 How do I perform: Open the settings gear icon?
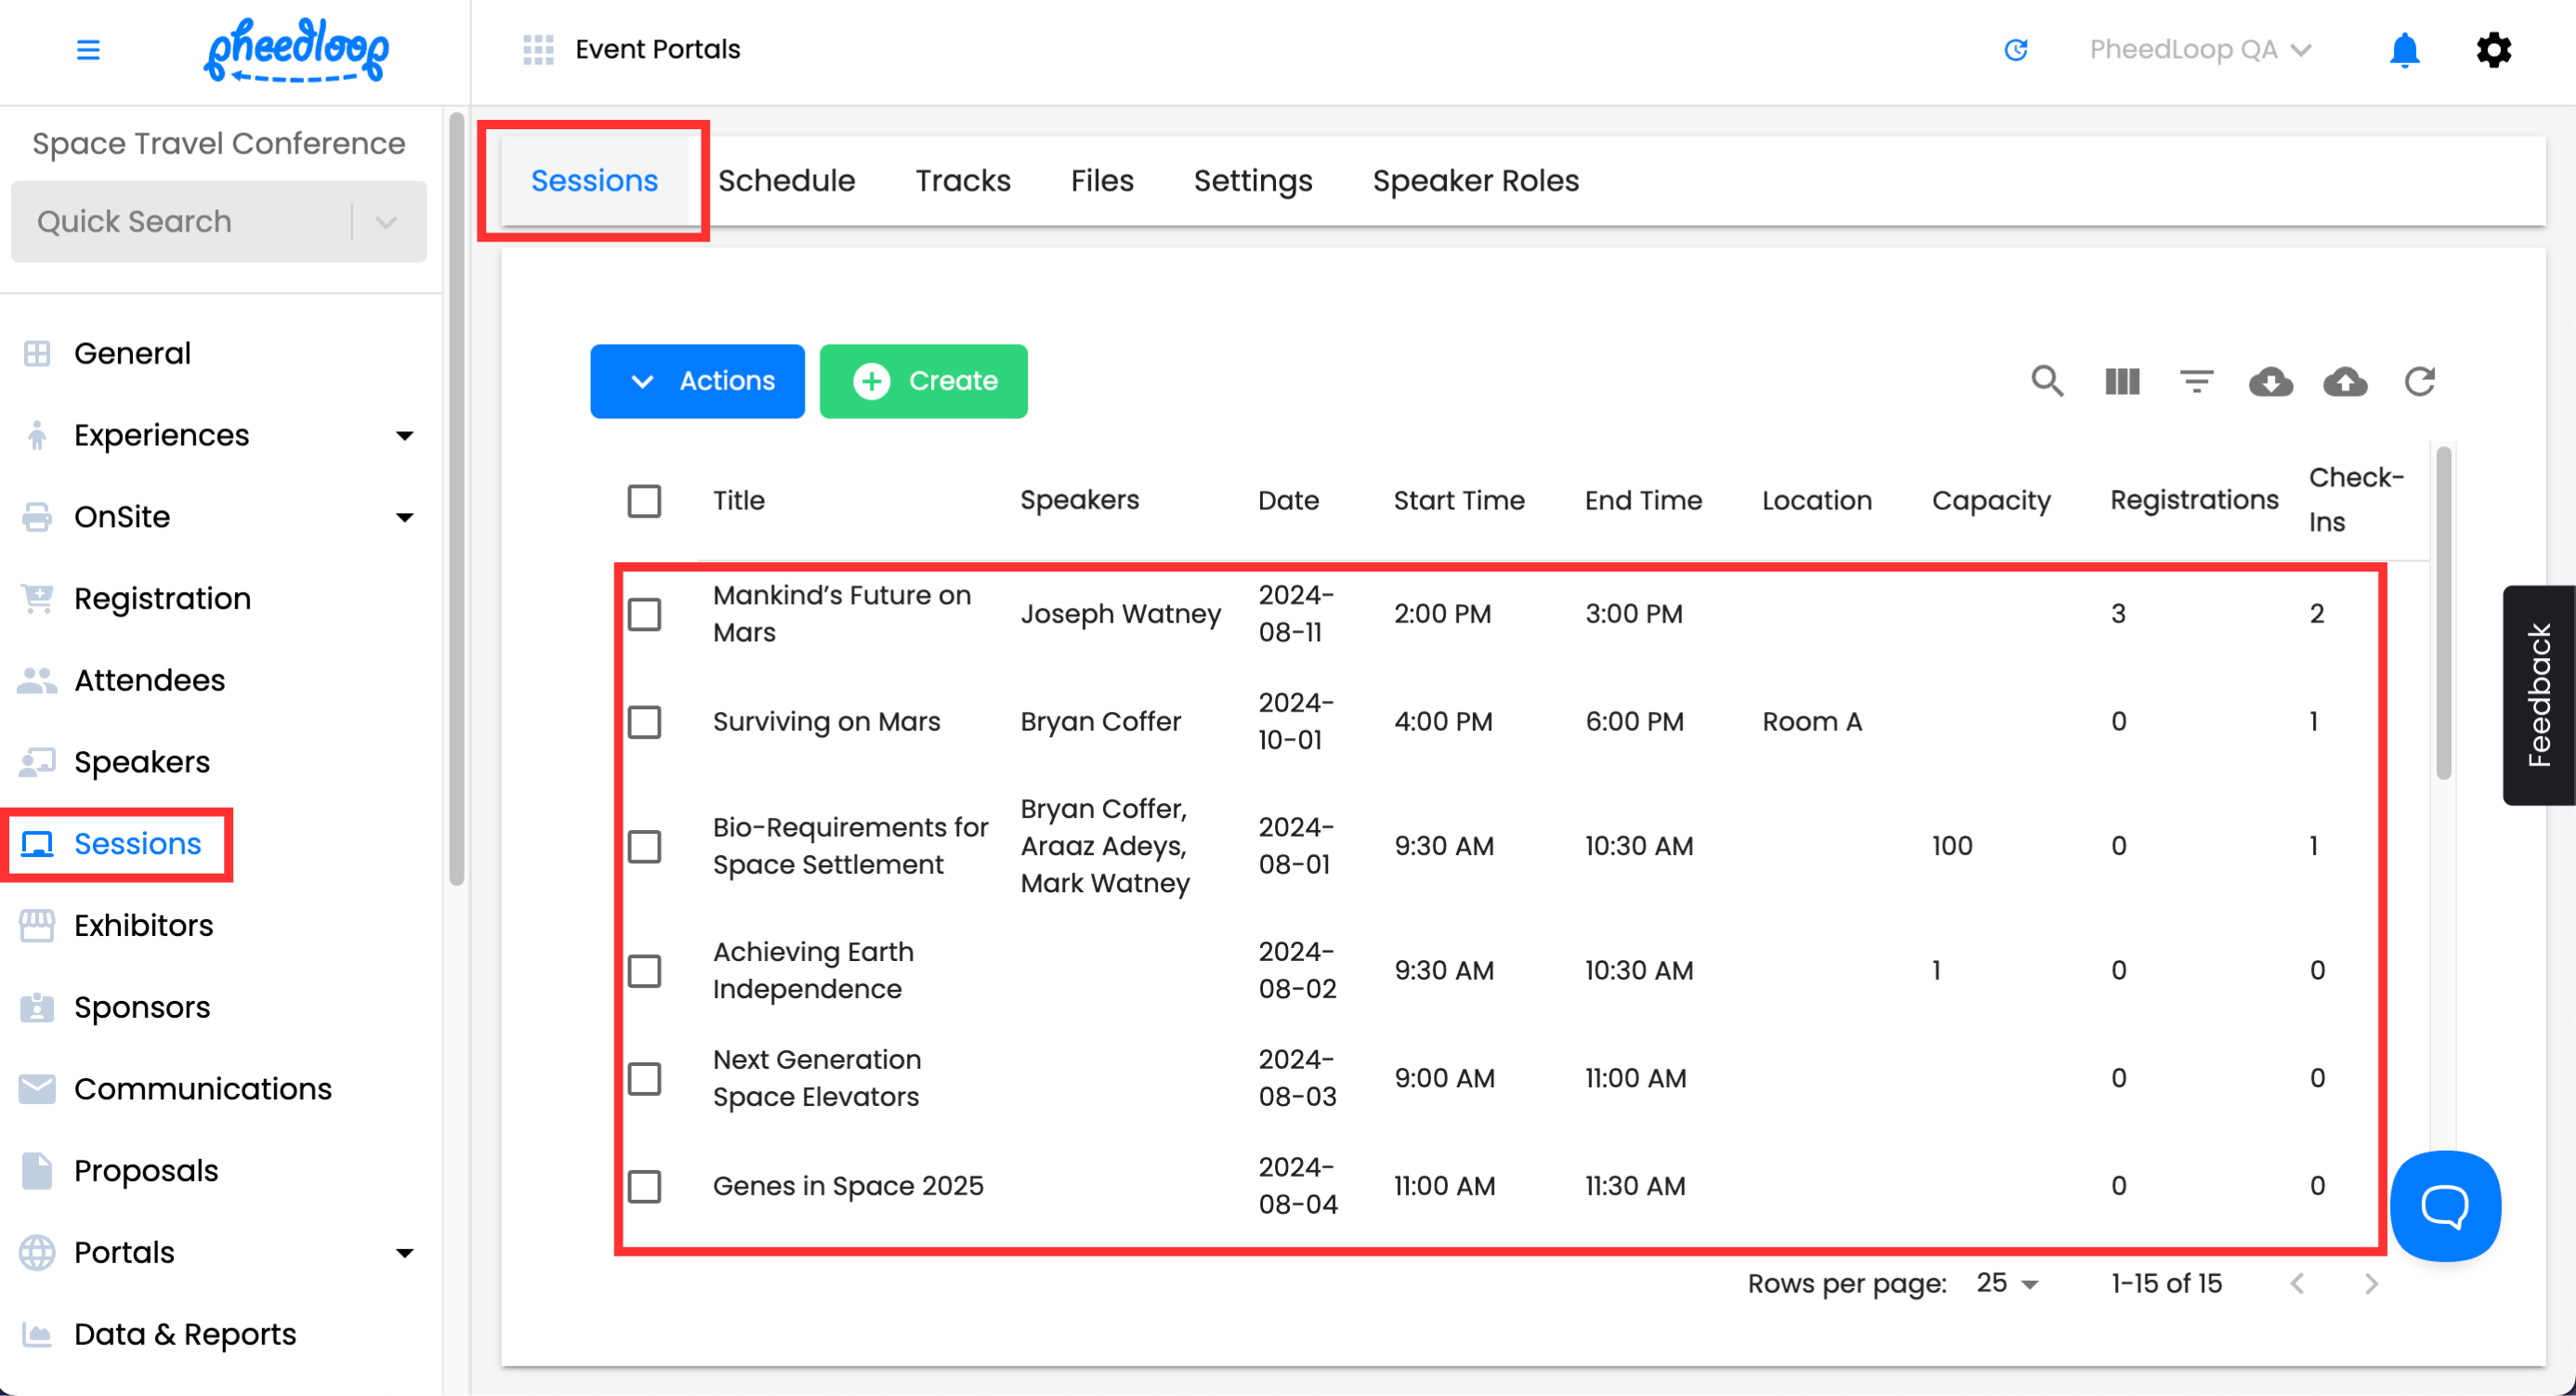pyautogui.click(x=2493, y=50)
